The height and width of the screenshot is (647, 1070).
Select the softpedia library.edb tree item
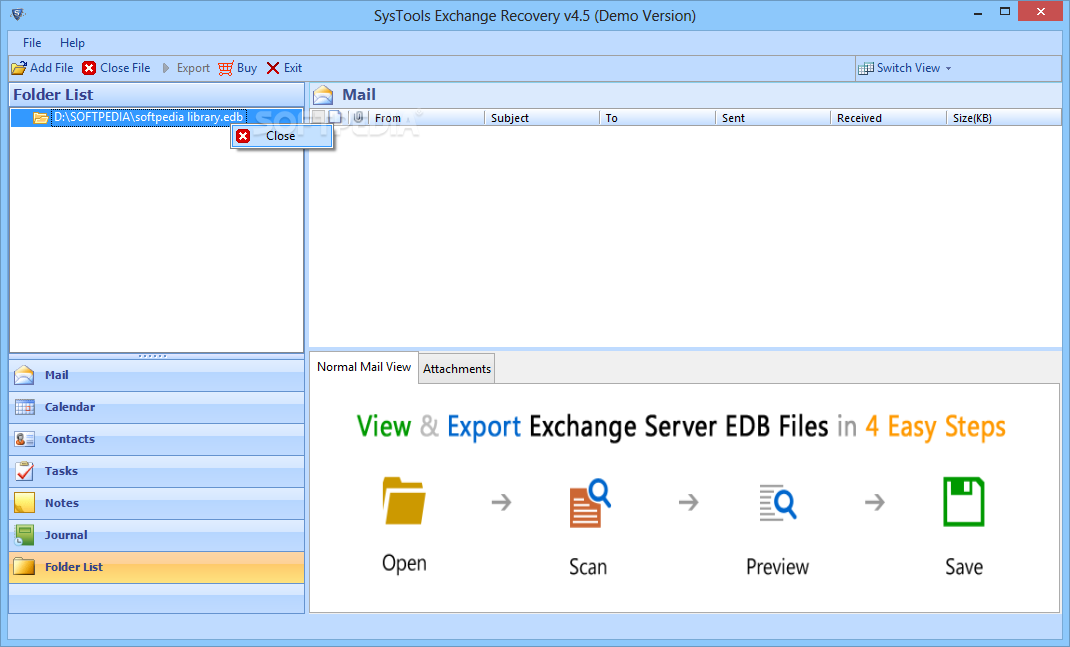148,117
